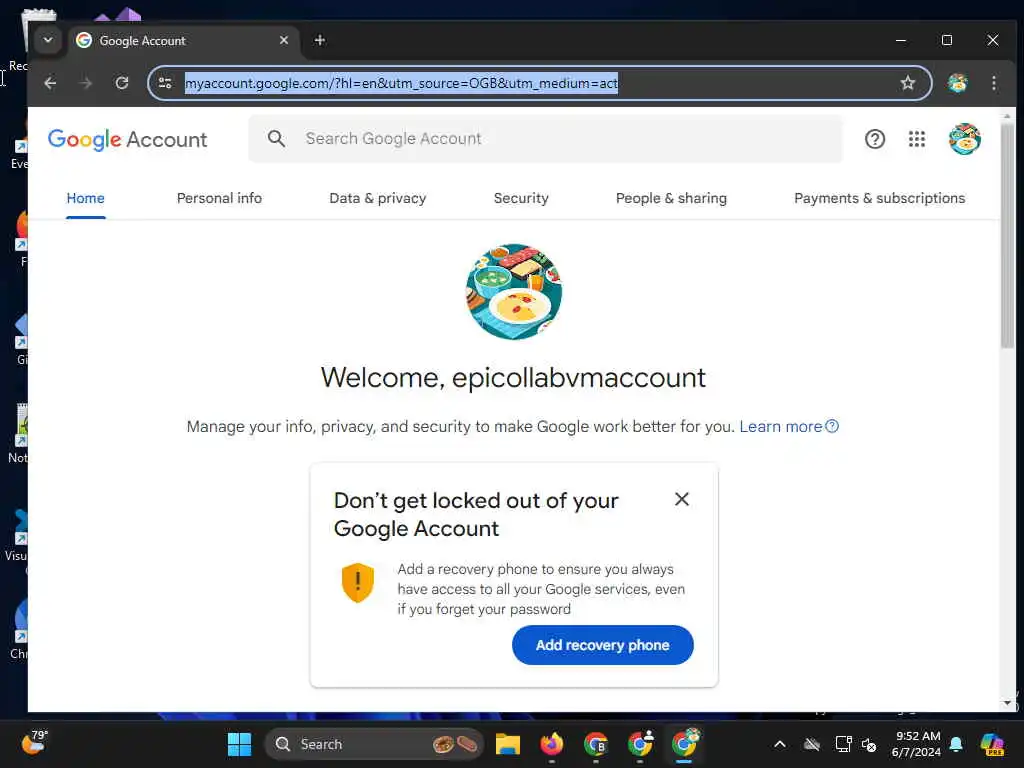Click the magnifier icon in account search
This screenshot has height=768, width=1024.
pos(276,138)
